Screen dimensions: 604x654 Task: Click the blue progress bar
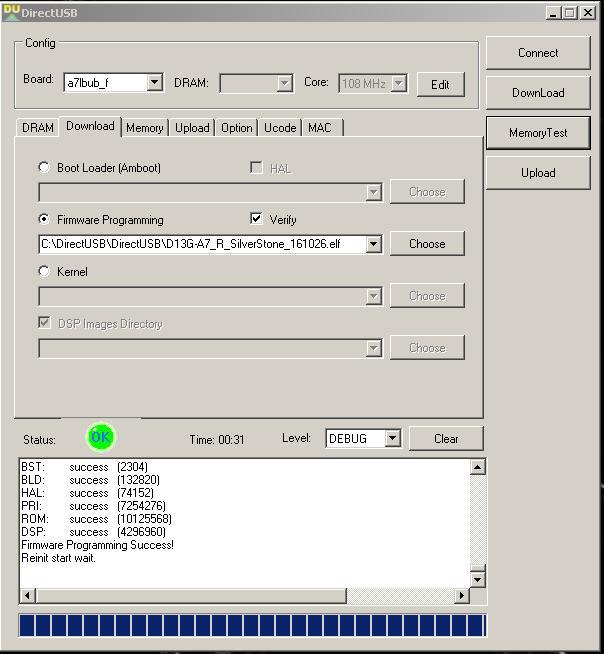(252, 625)
